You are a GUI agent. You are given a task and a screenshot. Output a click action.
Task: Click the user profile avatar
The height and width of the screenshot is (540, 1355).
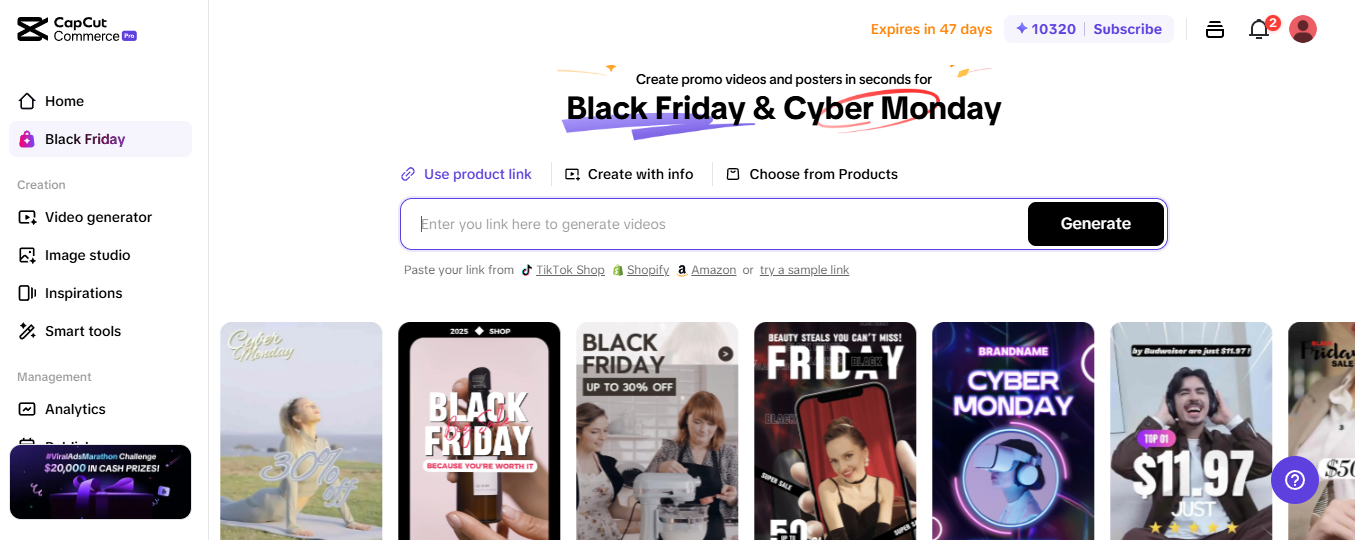click(1303, 29)
